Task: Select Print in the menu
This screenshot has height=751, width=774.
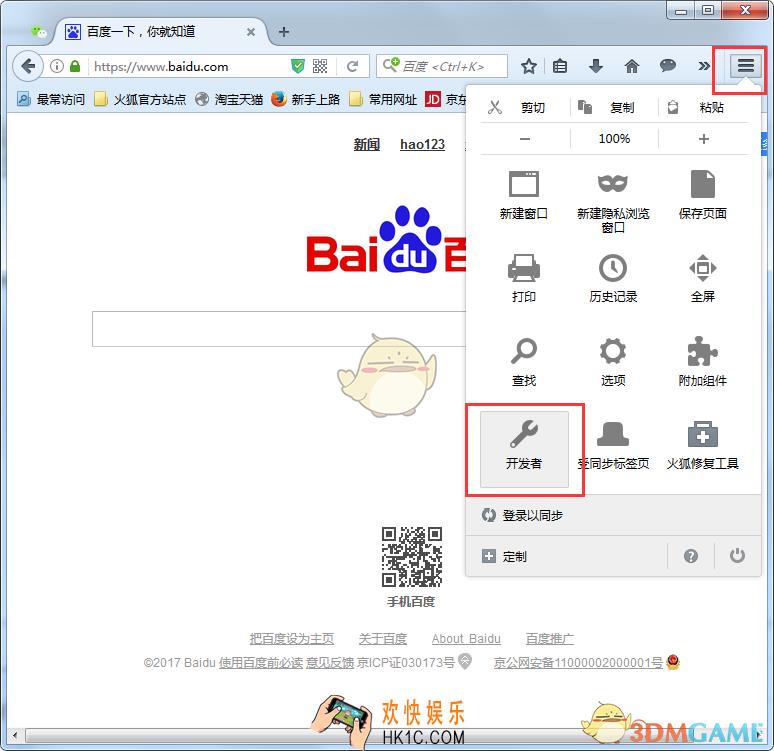Action: [524, 278]
